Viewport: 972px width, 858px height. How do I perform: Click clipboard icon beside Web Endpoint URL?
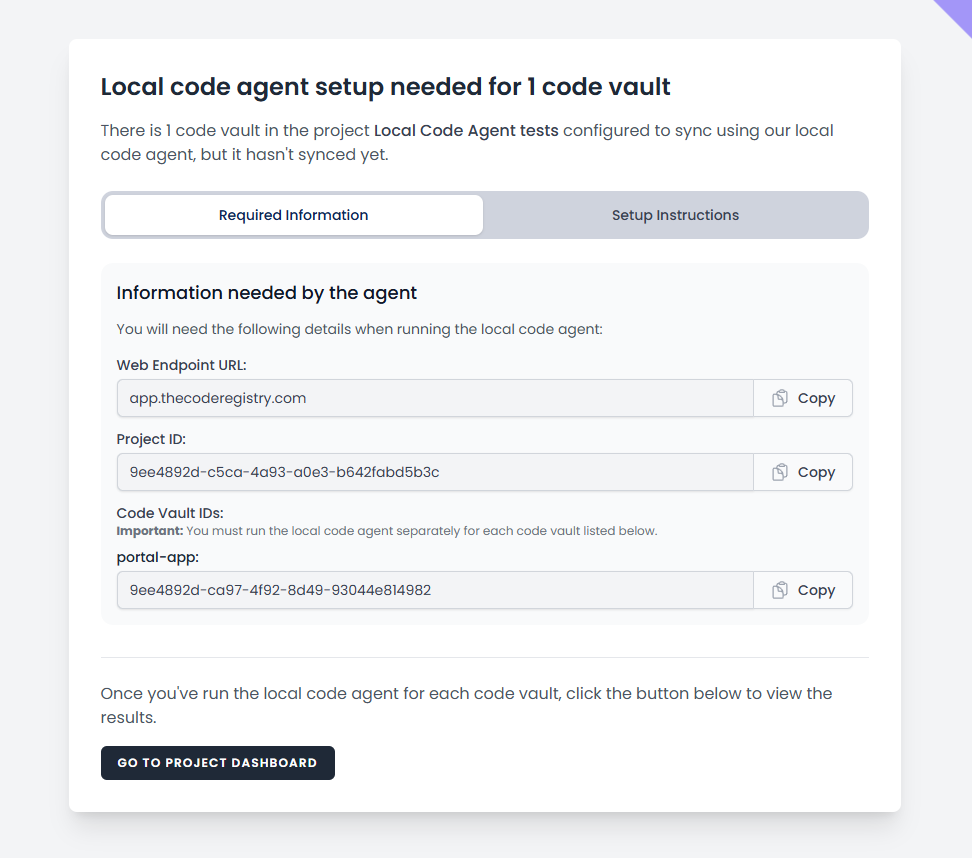point(780,398)
